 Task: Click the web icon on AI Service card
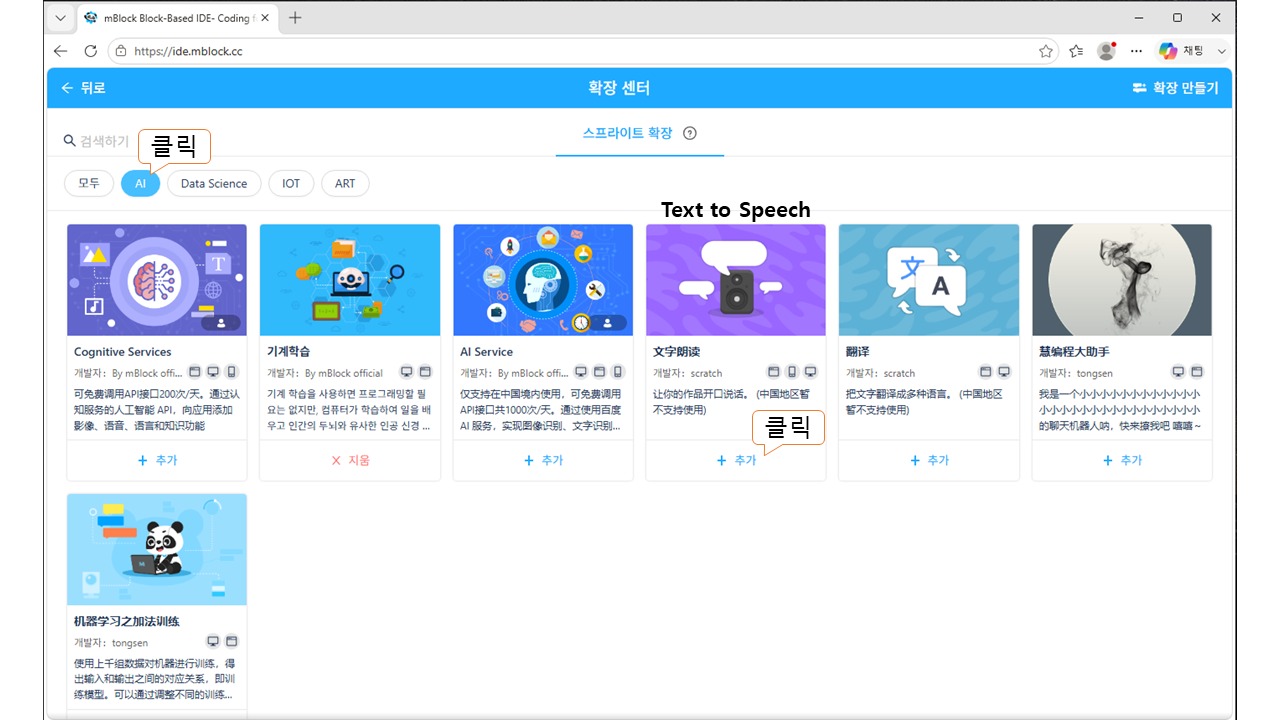[599, 372]
